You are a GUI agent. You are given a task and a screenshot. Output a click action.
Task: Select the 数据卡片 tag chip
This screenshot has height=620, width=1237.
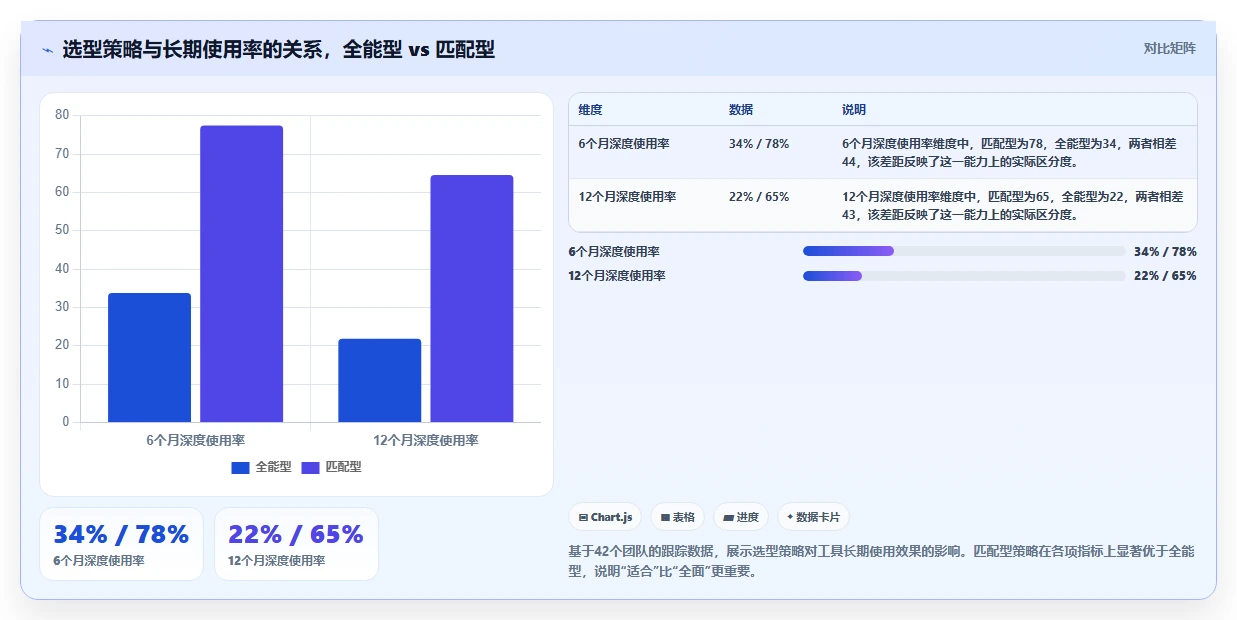(813, 517)
